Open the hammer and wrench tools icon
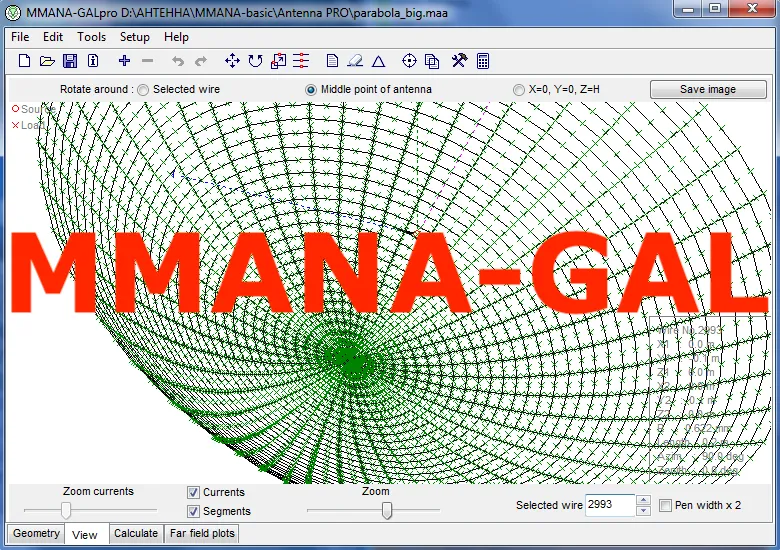Image resolution: width=780 pixels, height=550 pixels. point(459,61)
